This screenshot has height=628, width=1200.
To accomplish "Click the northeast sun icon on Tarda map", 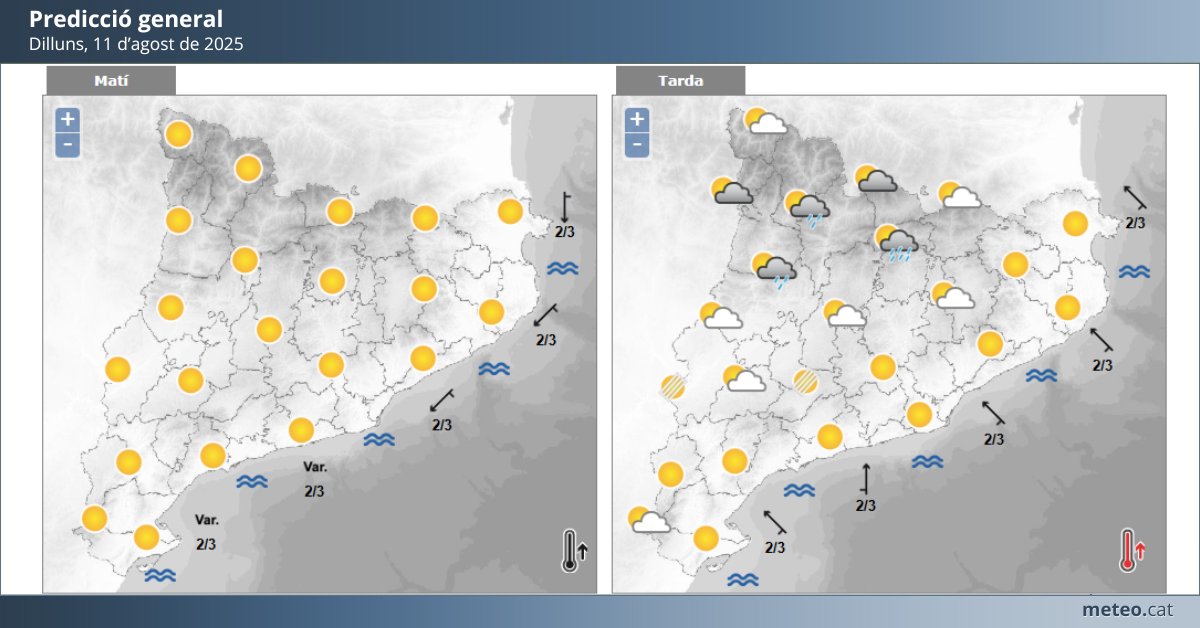I will [1076, 223].
